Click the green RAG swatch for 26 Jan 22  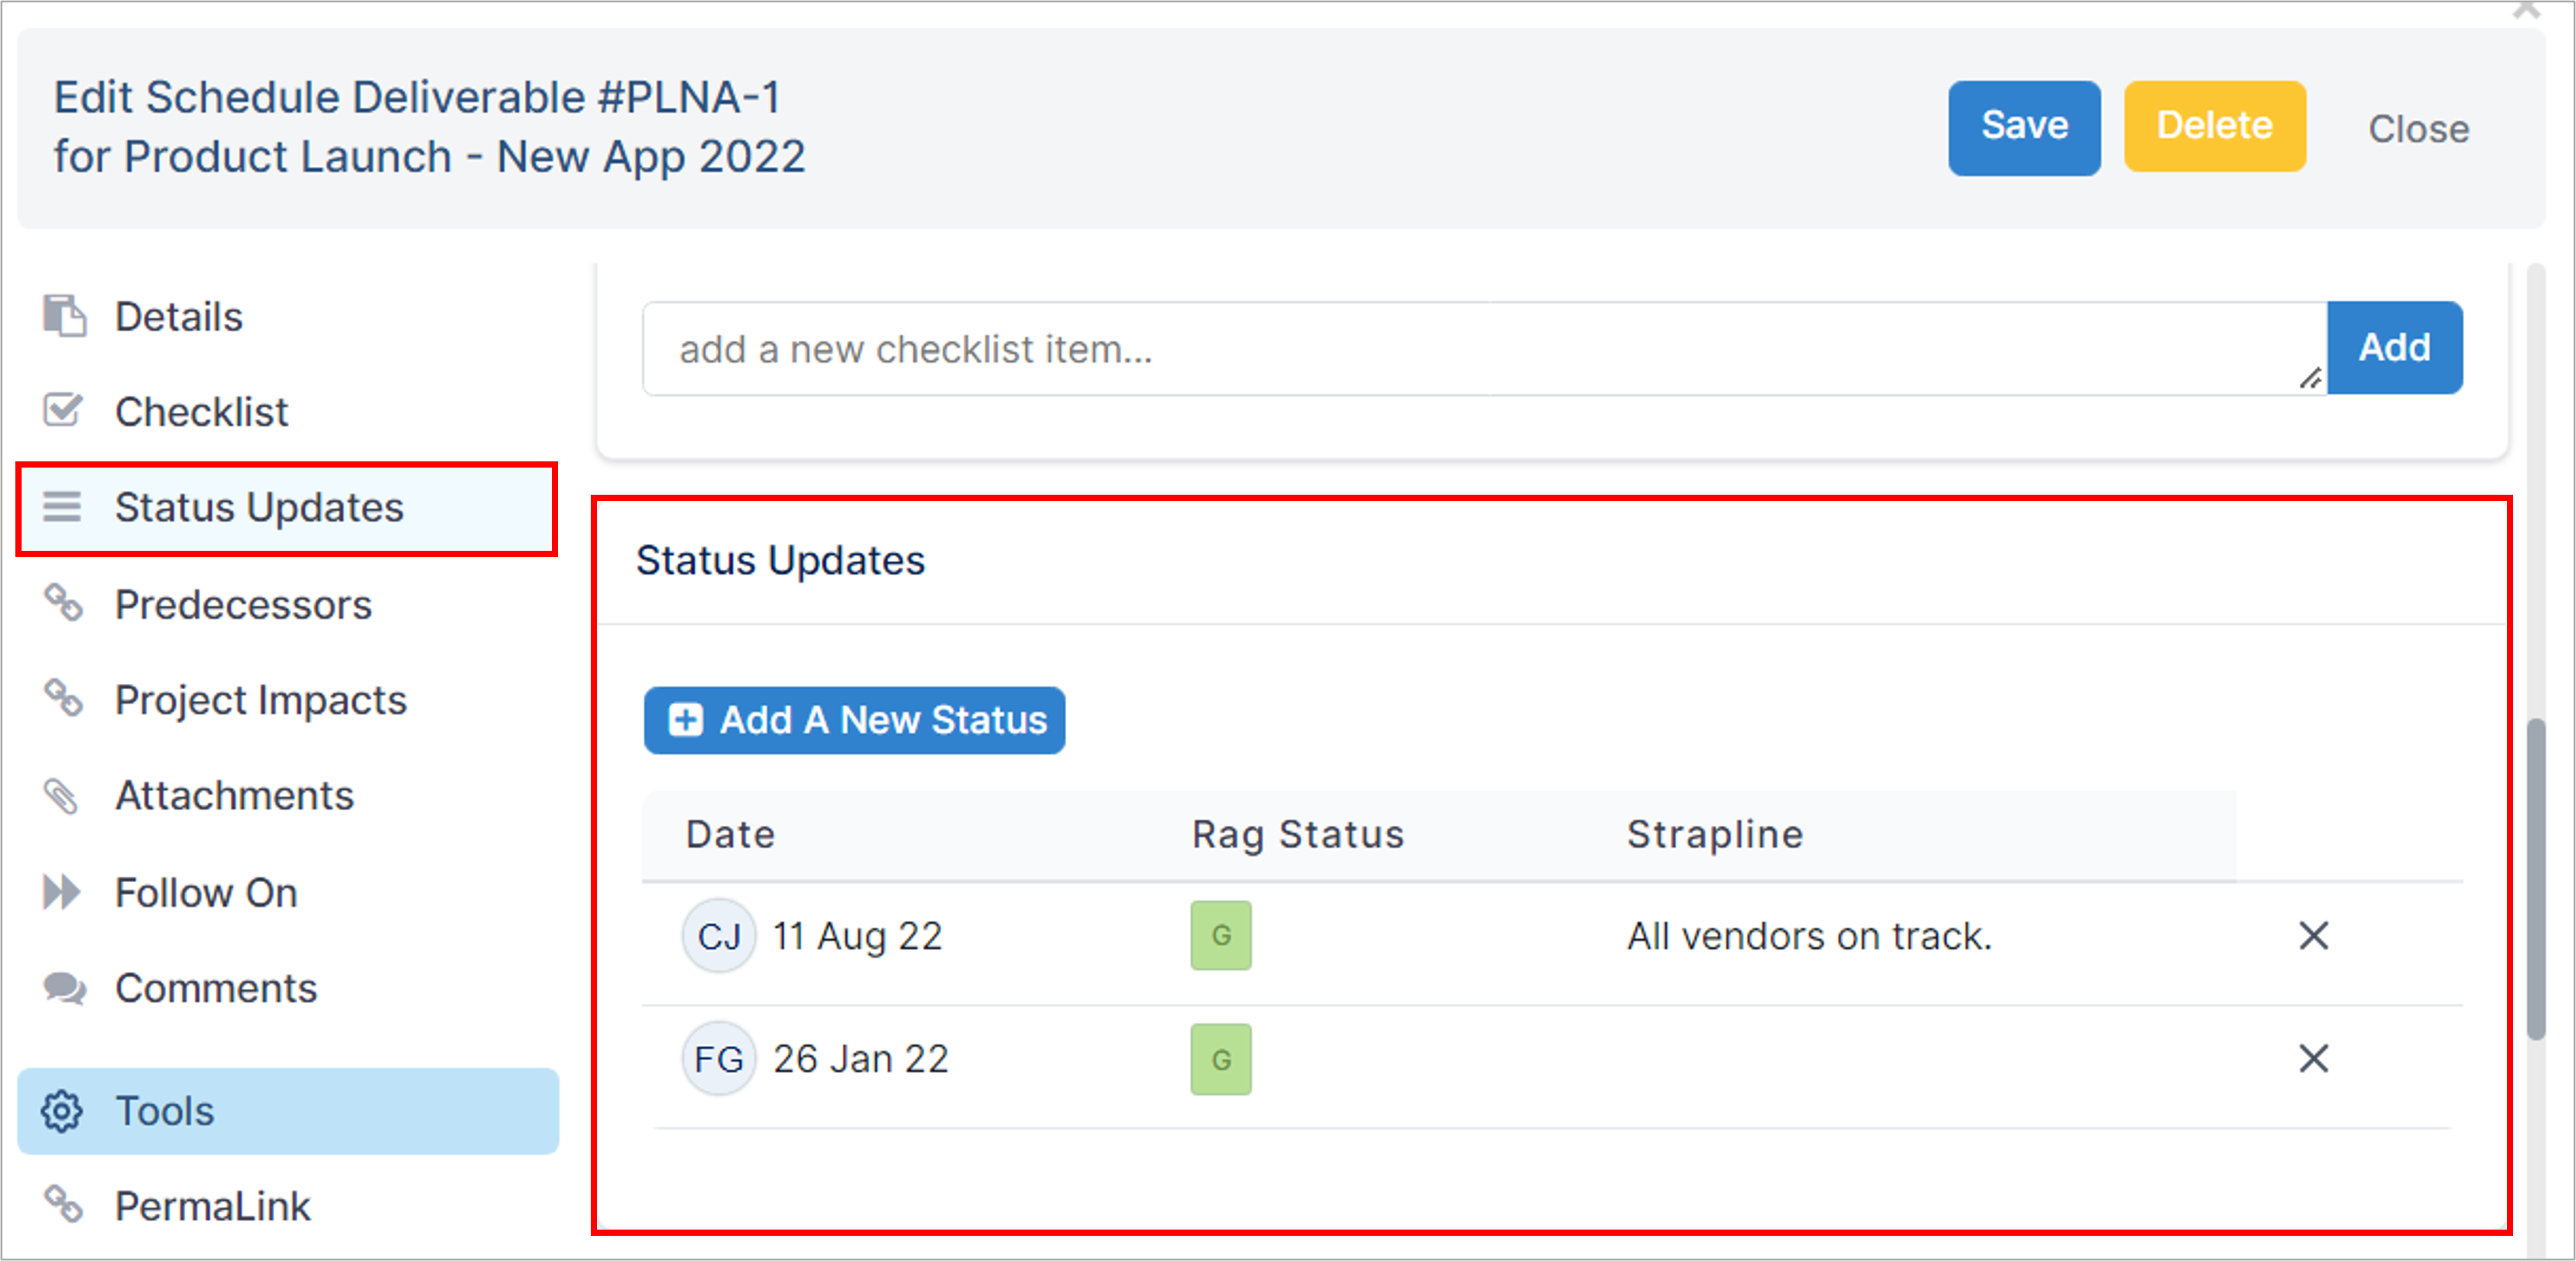click(1220, 1059)
